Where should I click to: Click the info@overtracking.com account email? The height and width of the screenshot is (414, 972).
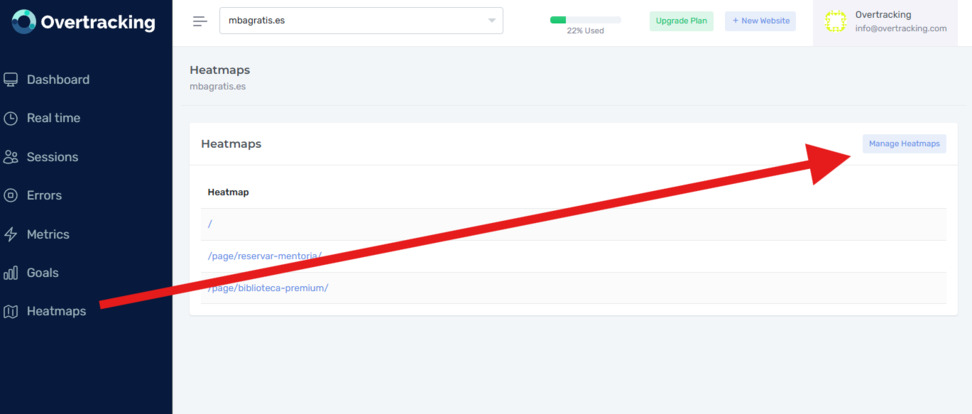(x=901, y=29)
